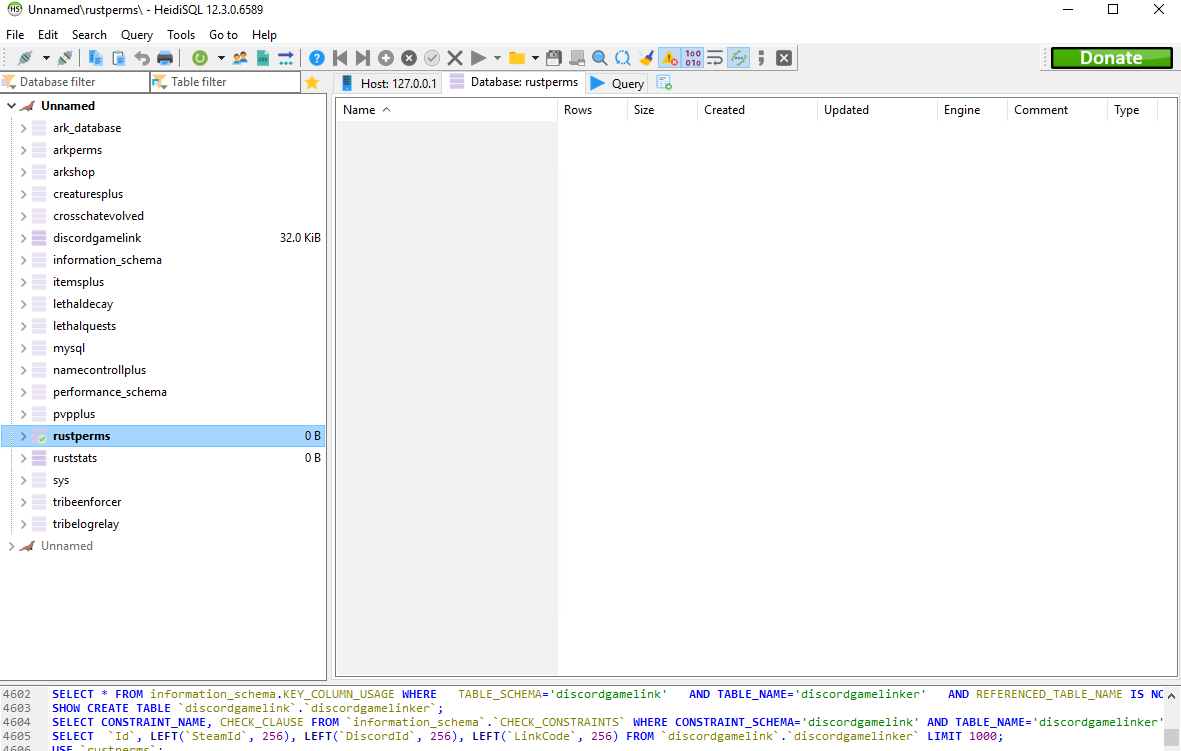The height and width of the screenshot is (751, 1181).
Task: Sort by Rows column header
Action: 592,110
